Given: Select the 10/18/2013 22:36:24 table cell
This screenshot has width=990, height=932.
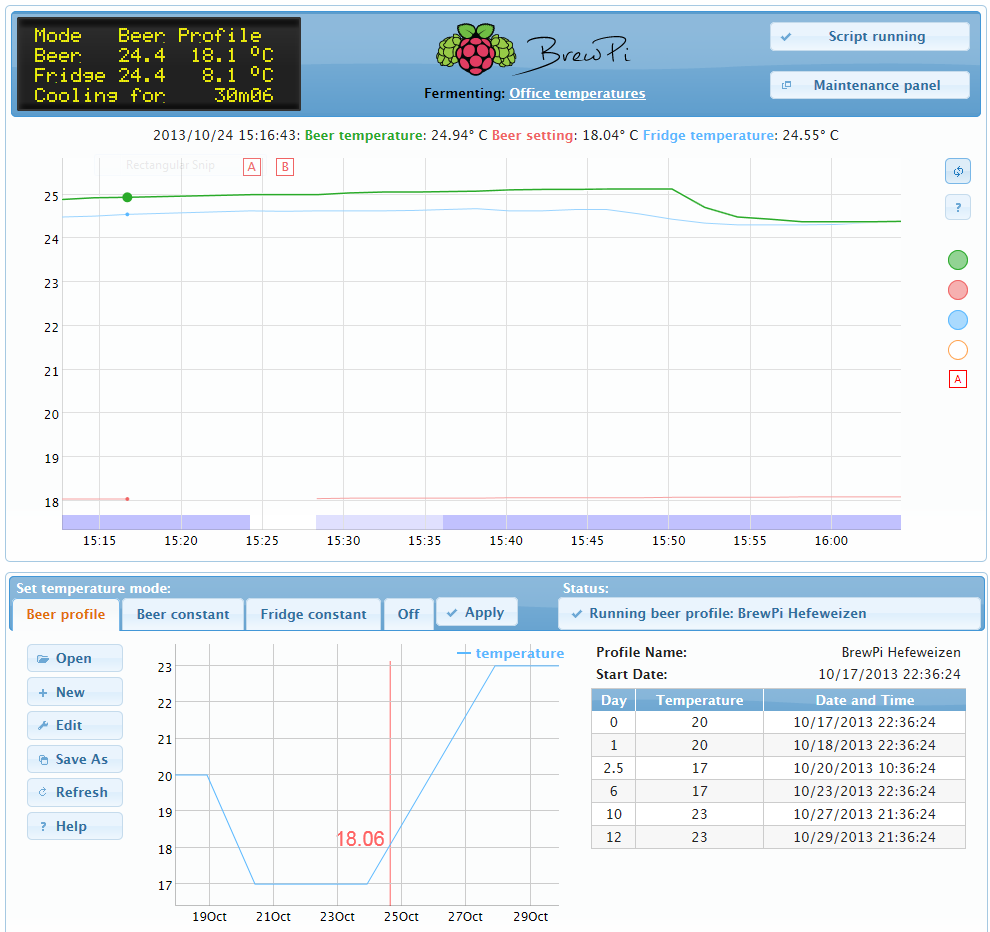Looking at the screenshot, I should click(x=864, y=745).
